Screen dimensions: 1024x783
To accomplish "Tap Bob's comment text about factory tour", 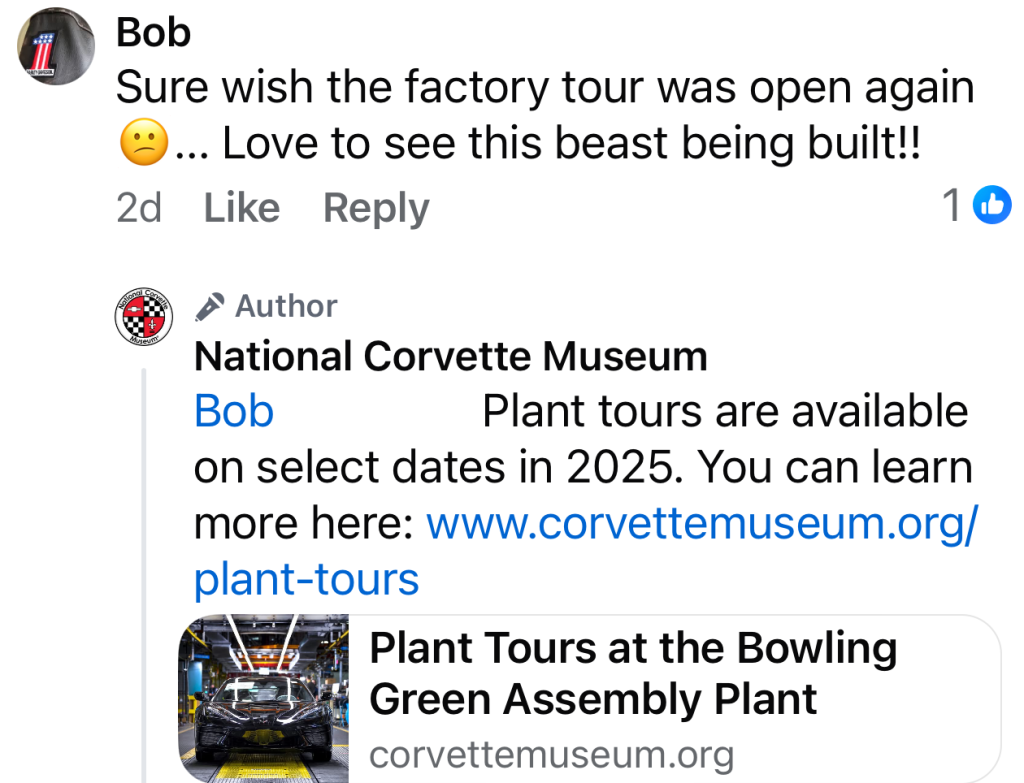I will (545, 90).
